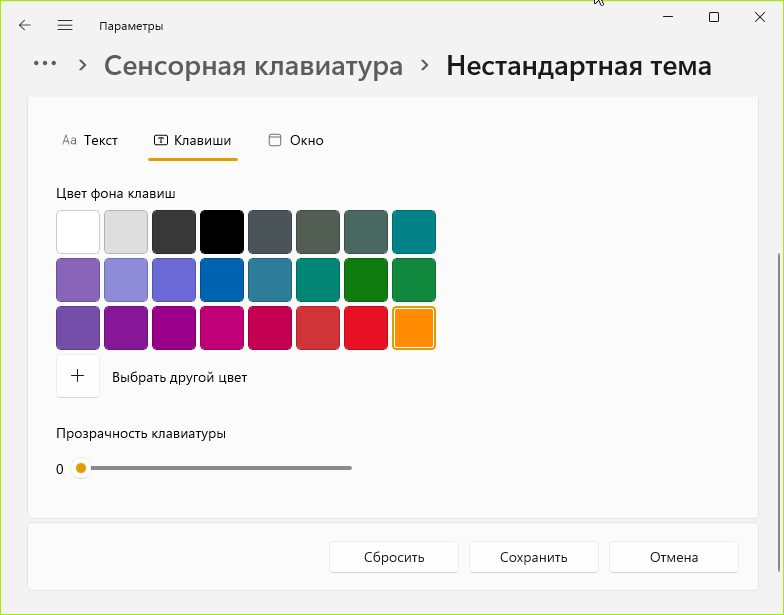Close the Параметры window

coord(760,17)
